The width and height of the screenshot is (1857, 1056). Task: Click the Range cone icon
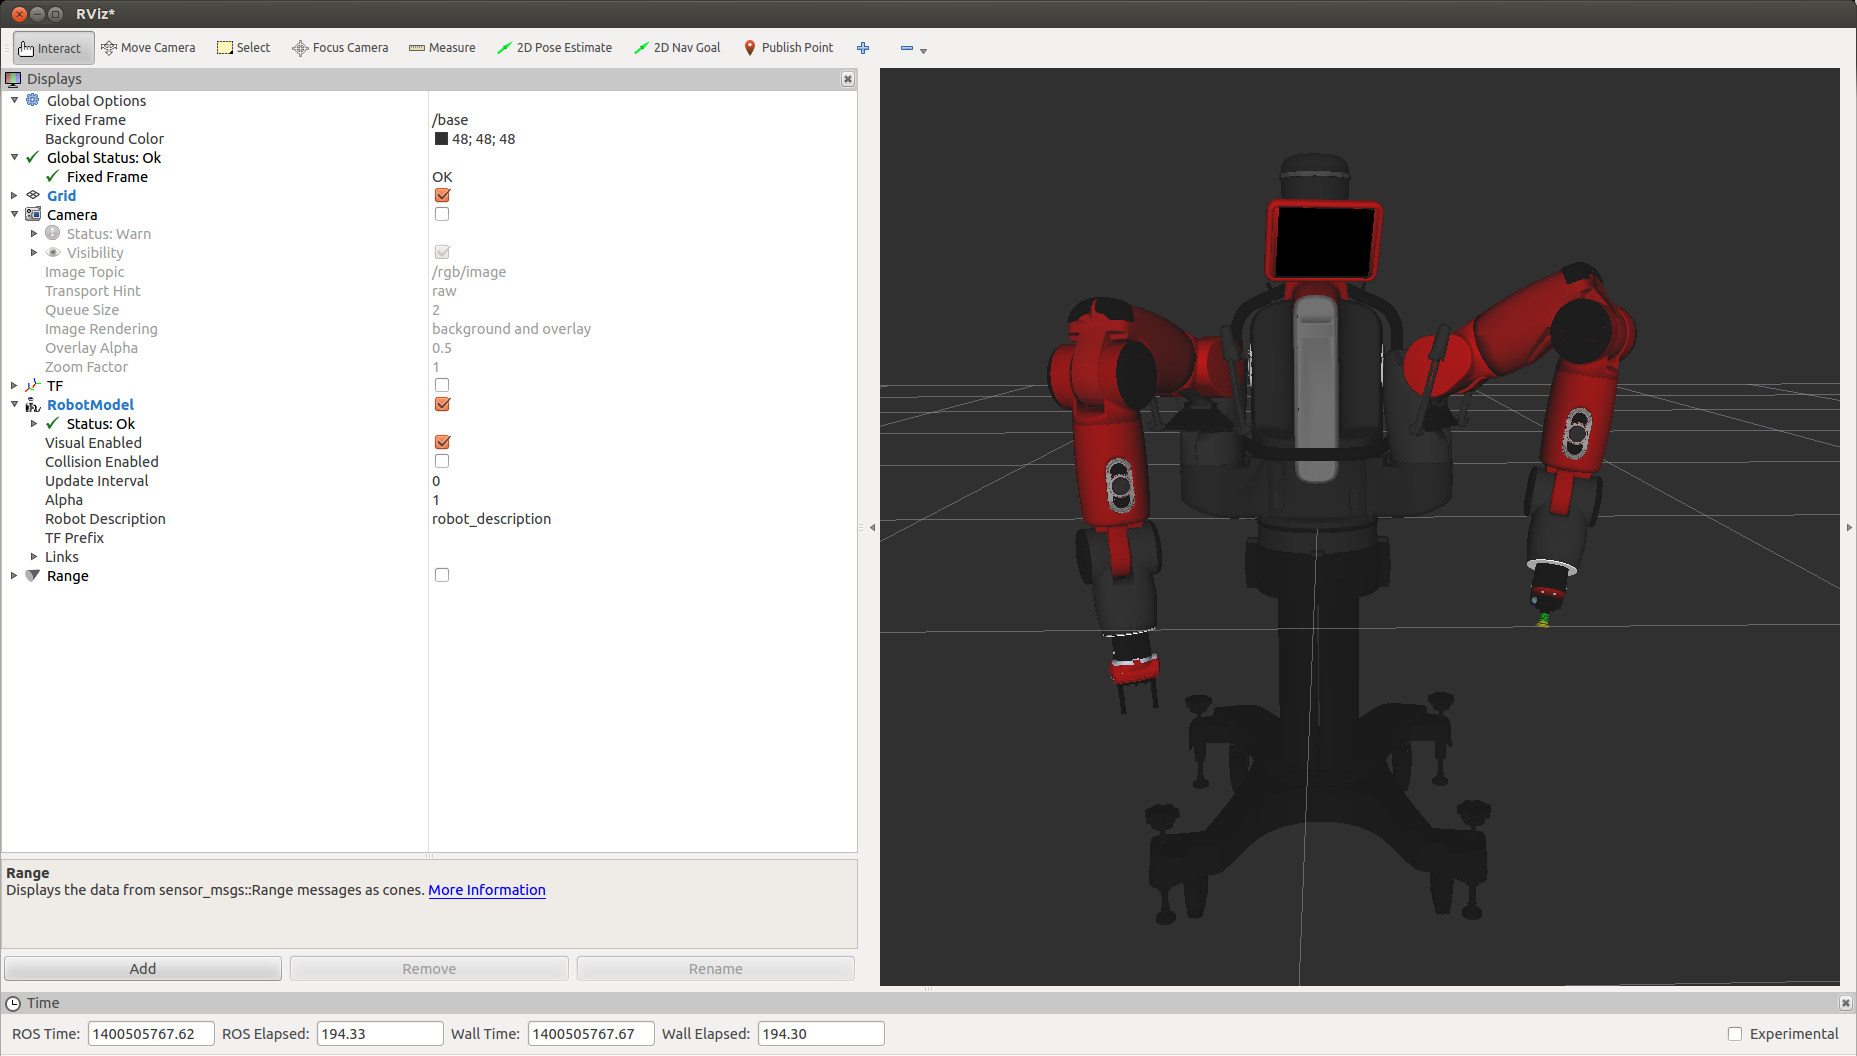click(33, 575)
